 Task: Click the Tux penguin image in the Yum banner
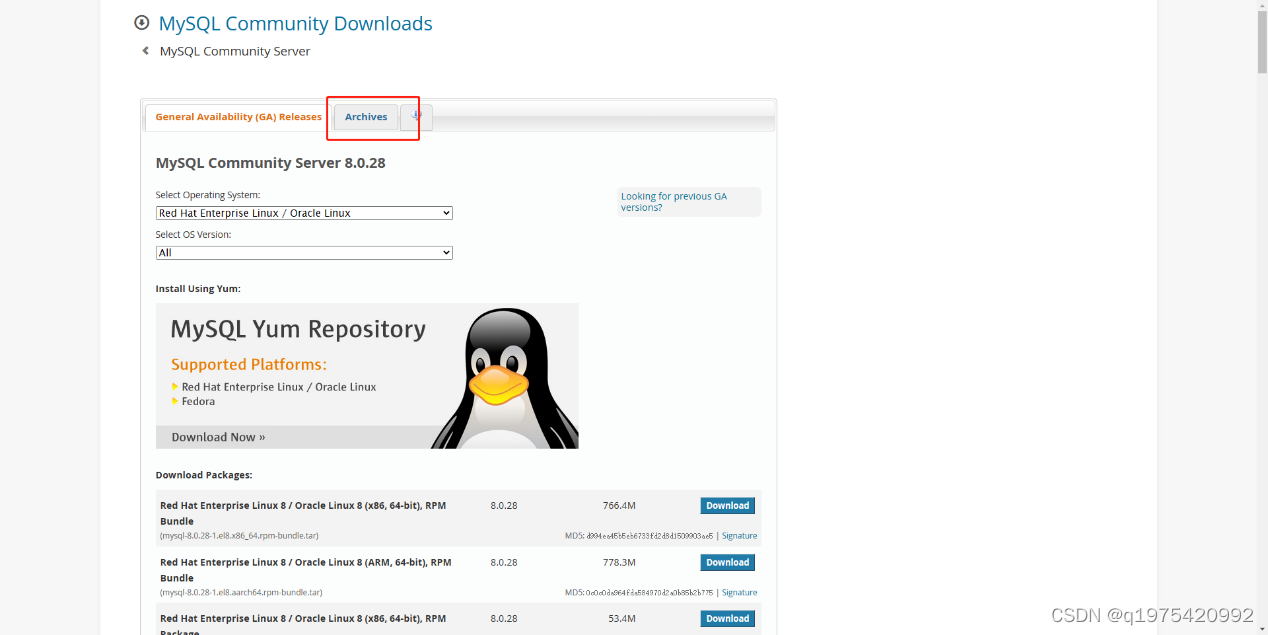(505, 378)
